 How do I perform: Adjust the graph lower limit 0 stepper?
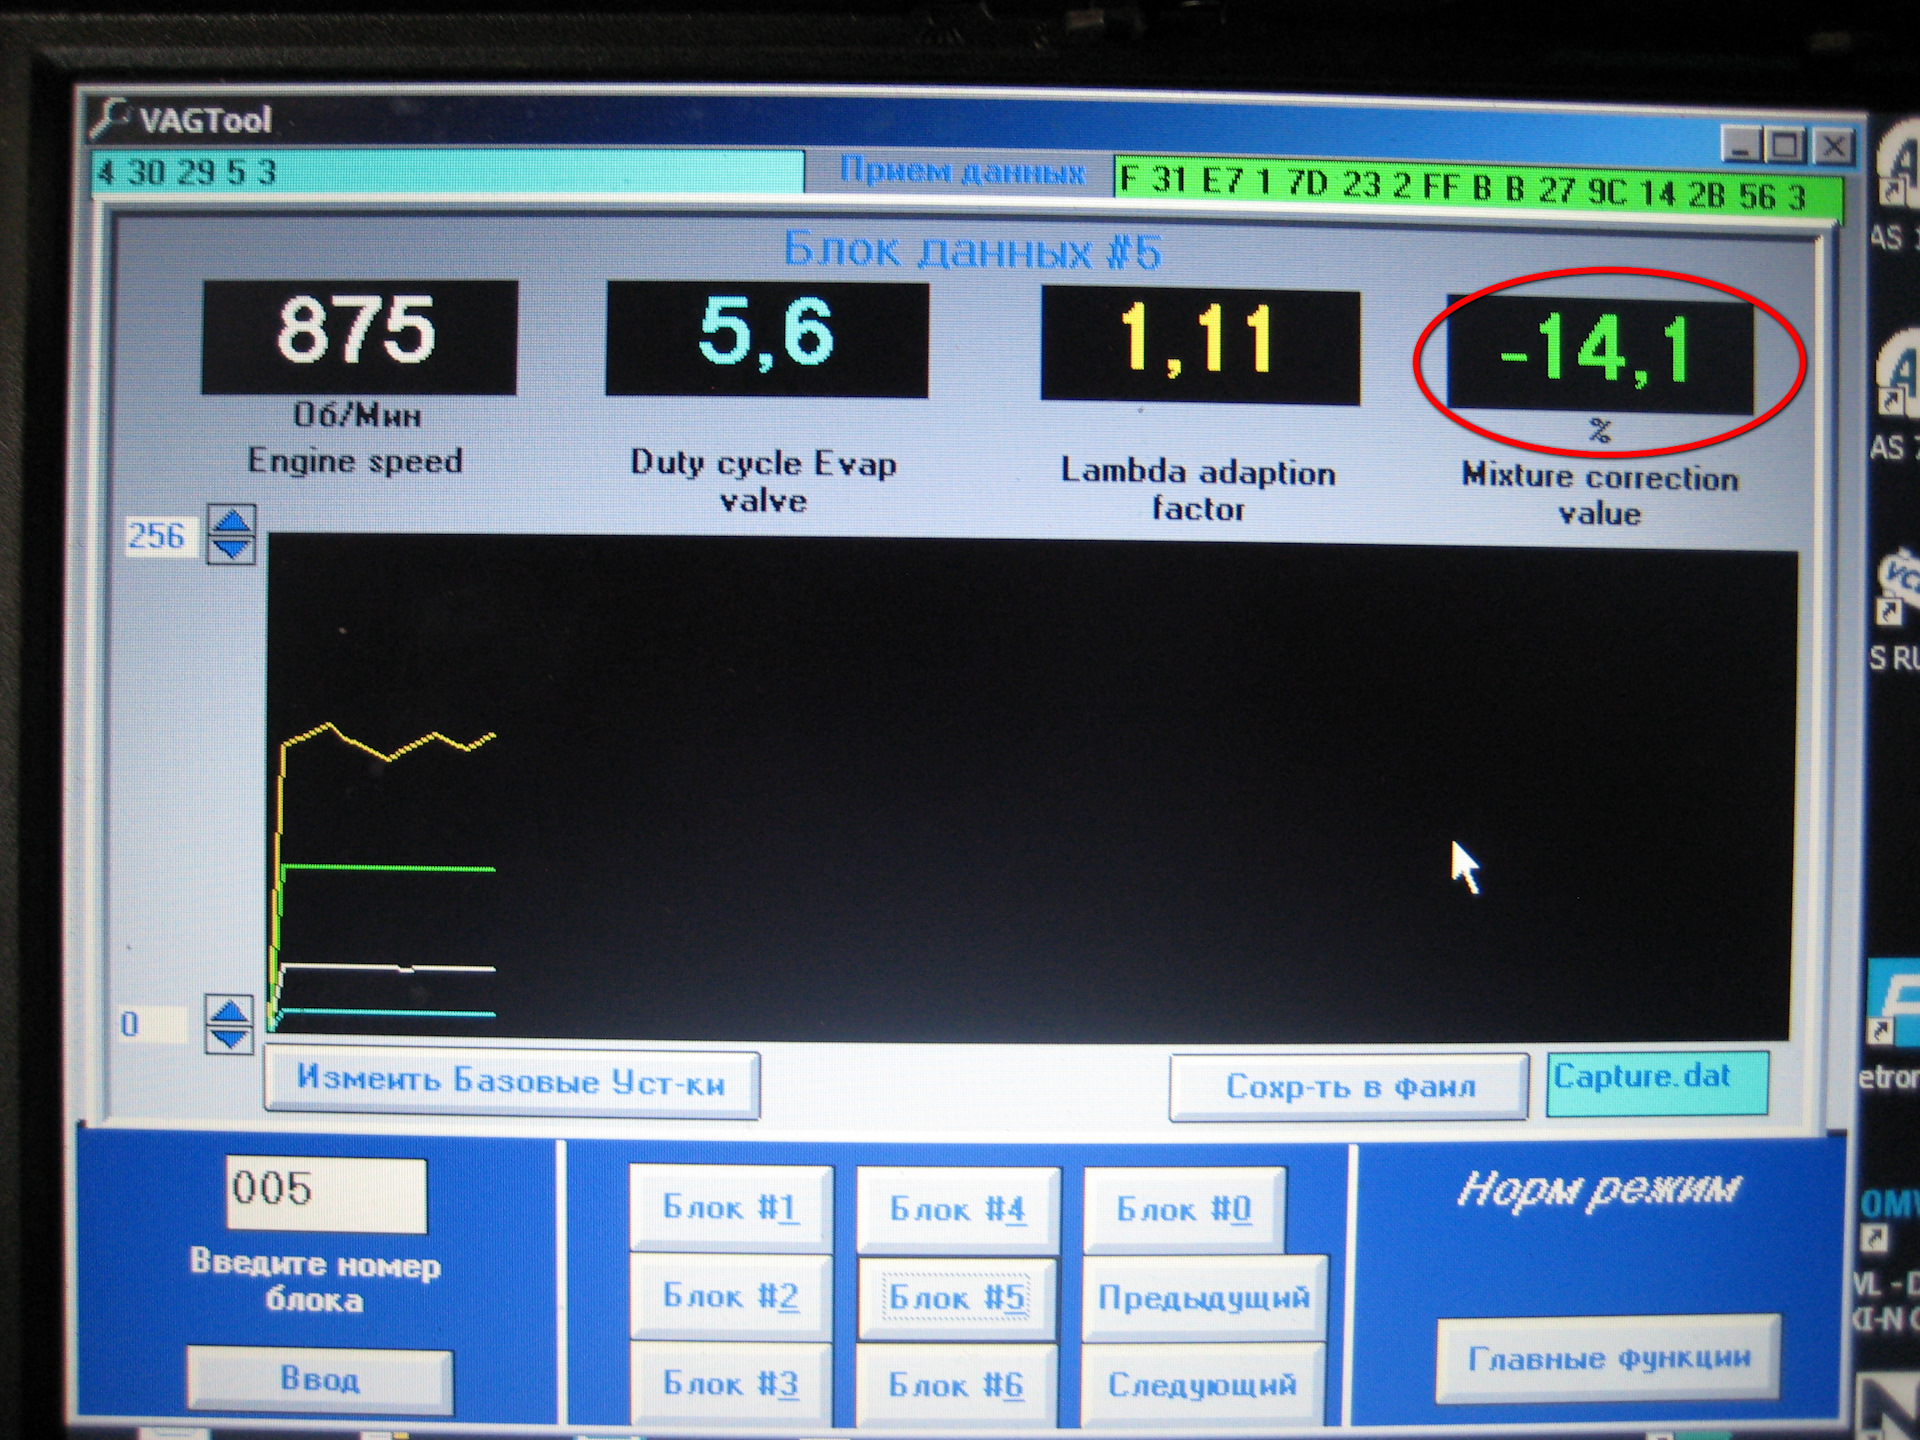pos(230,1024)
